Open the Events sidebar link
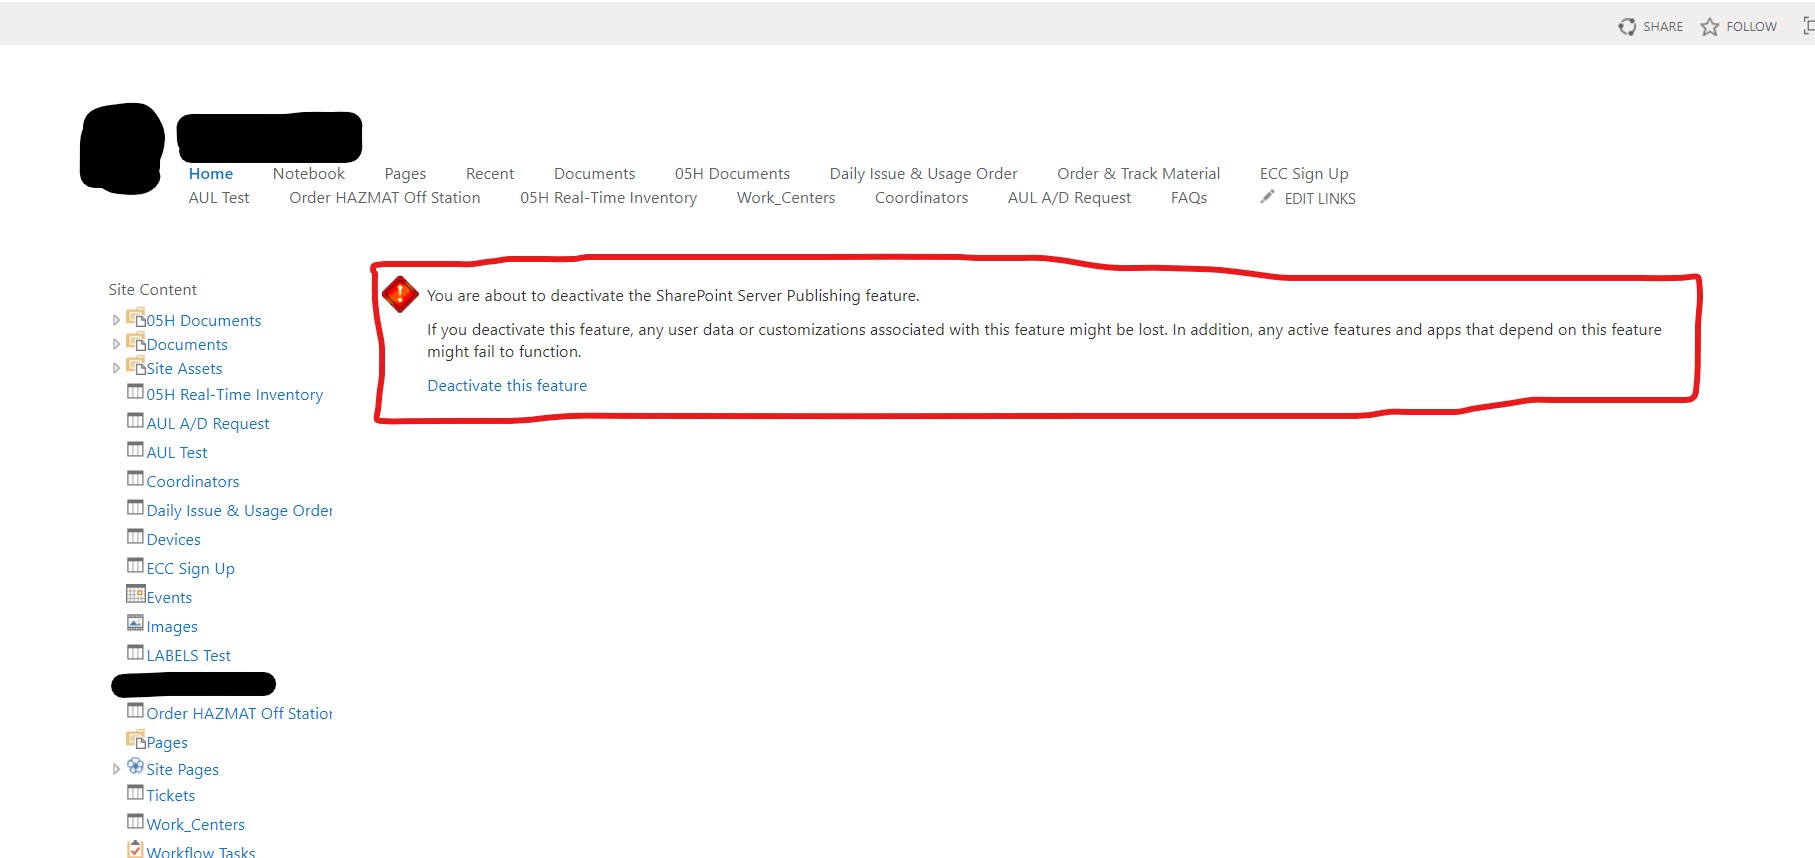Image resolution: width=1815 pixels, height=858 pixels. 169,597
